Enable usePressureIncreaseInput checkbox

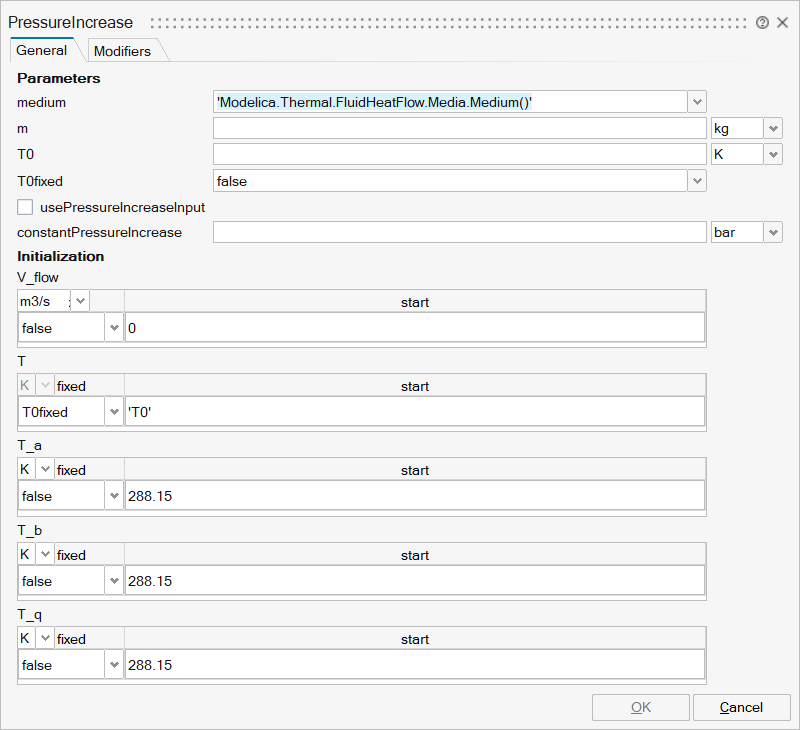pos(25,207)
